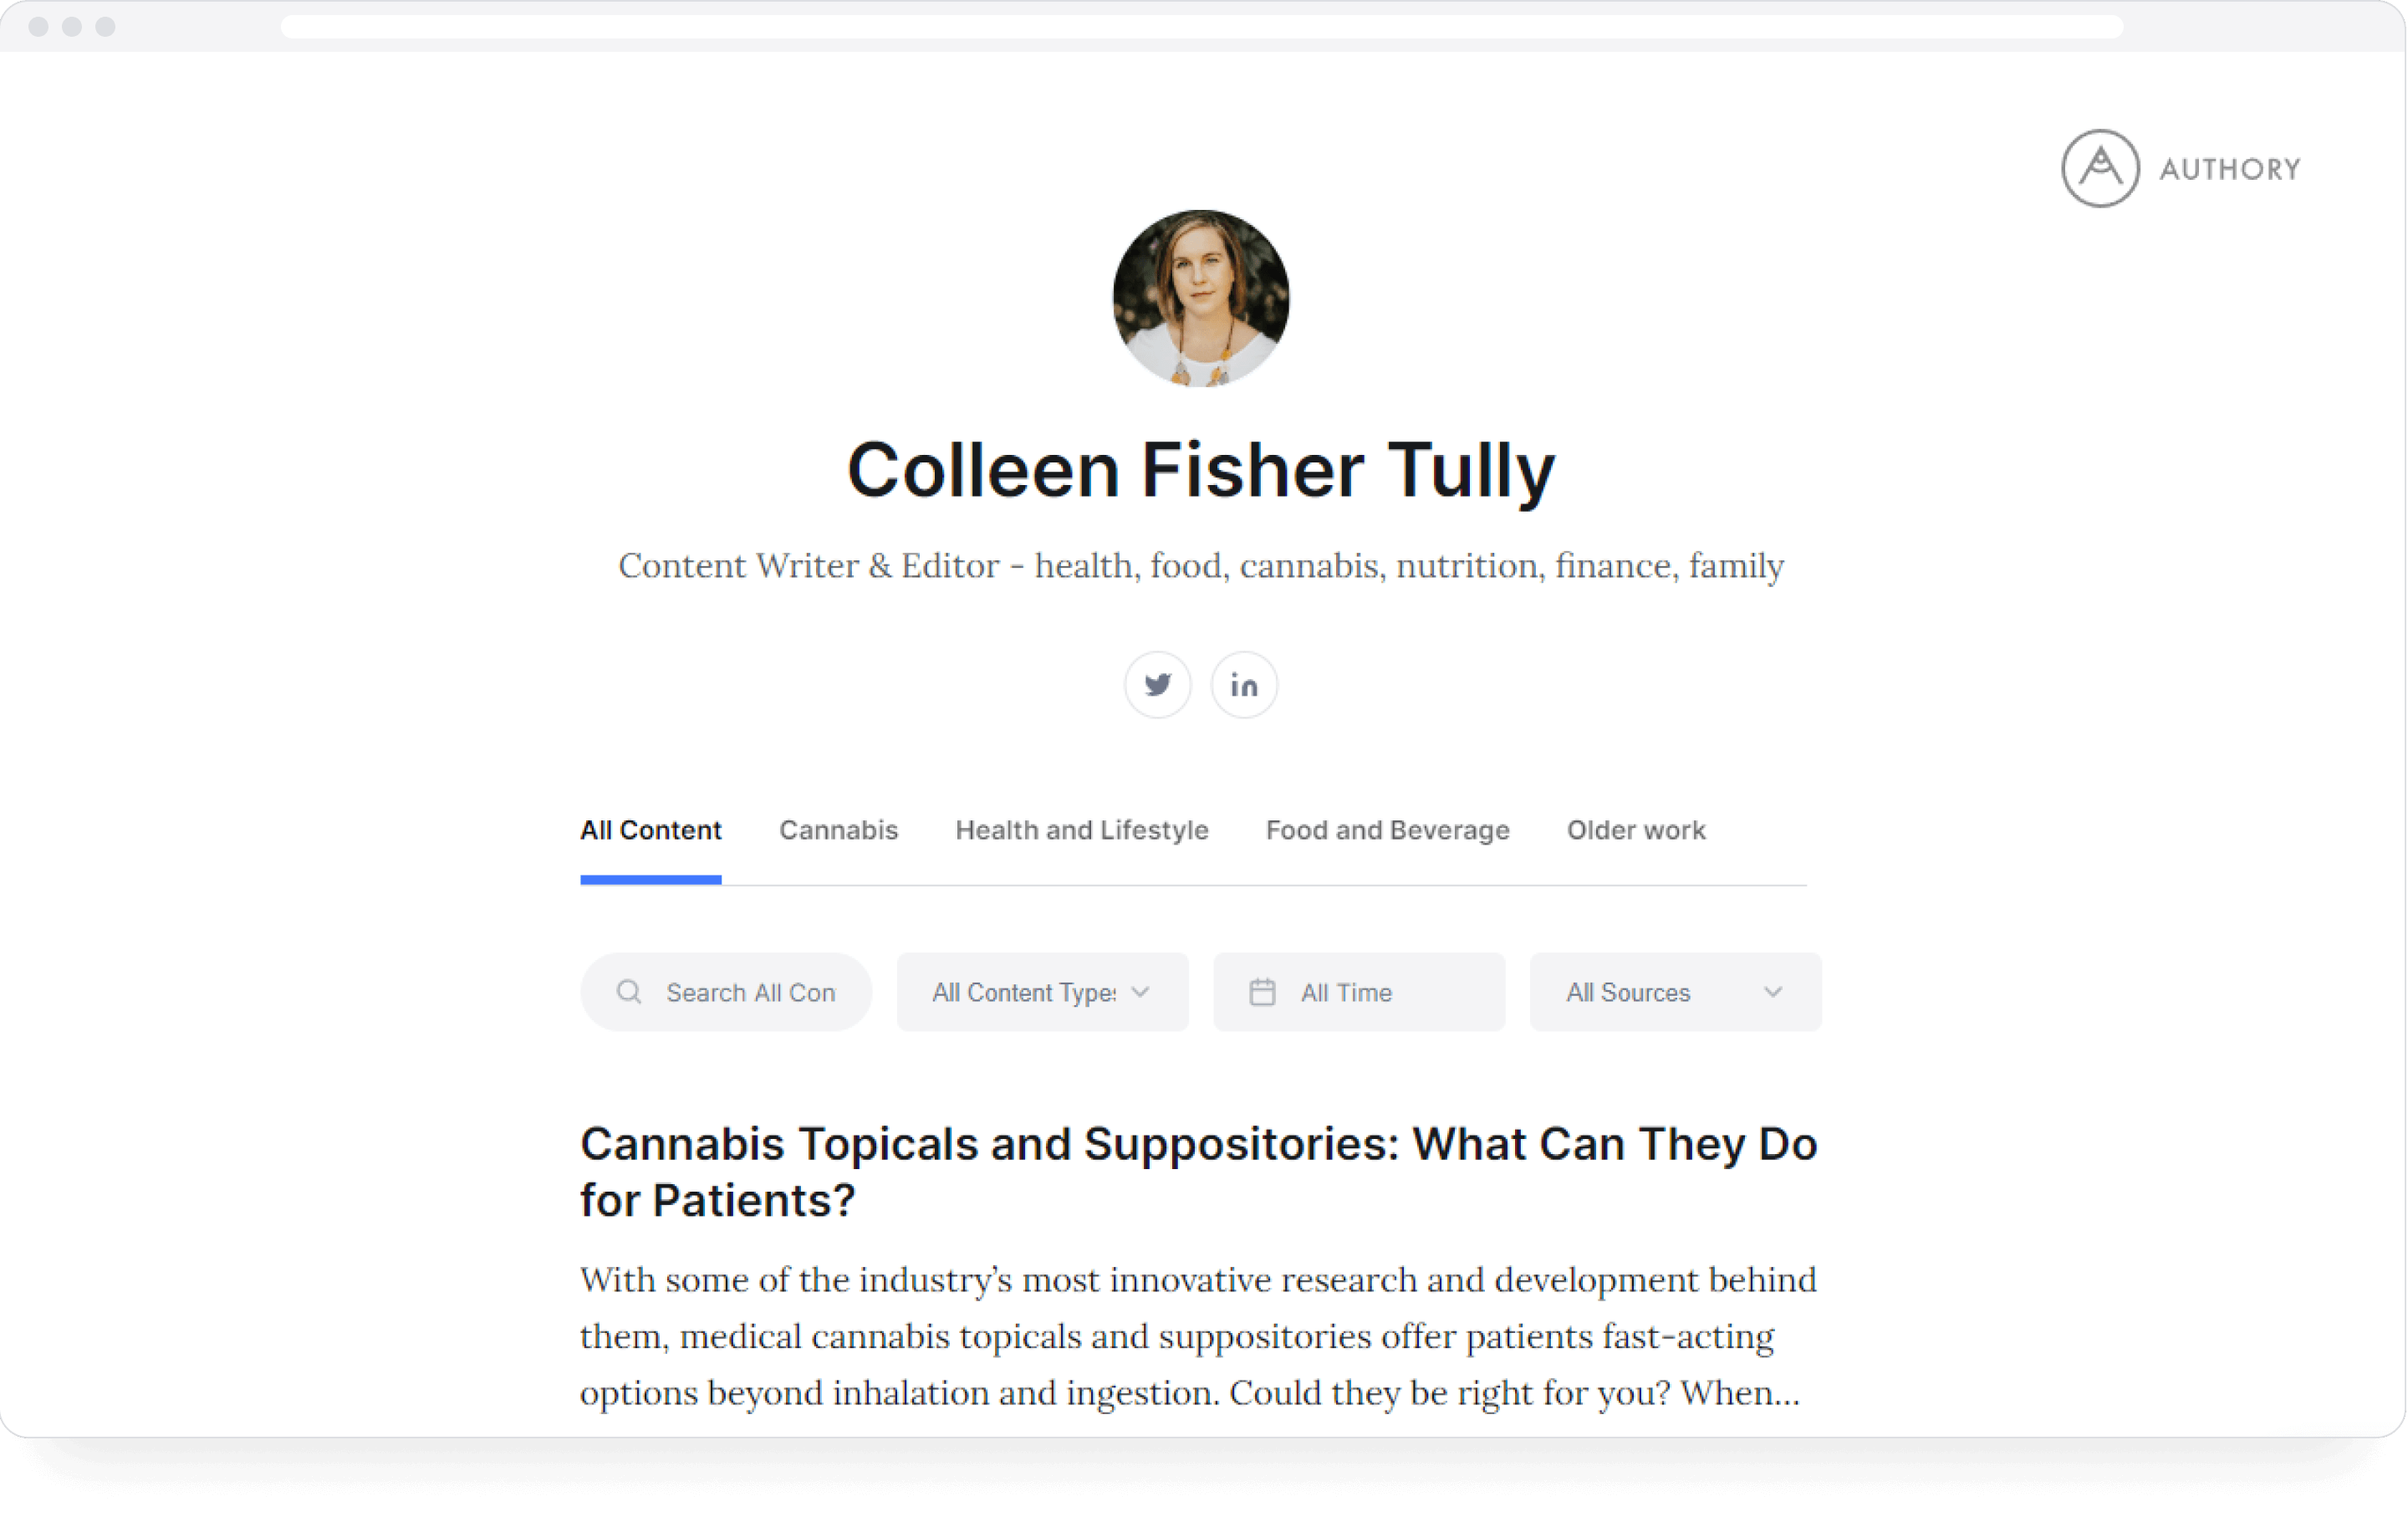Click the Authory logo icon
The height and width of the screenshot is (1522, 2408).
point(2096,168)
